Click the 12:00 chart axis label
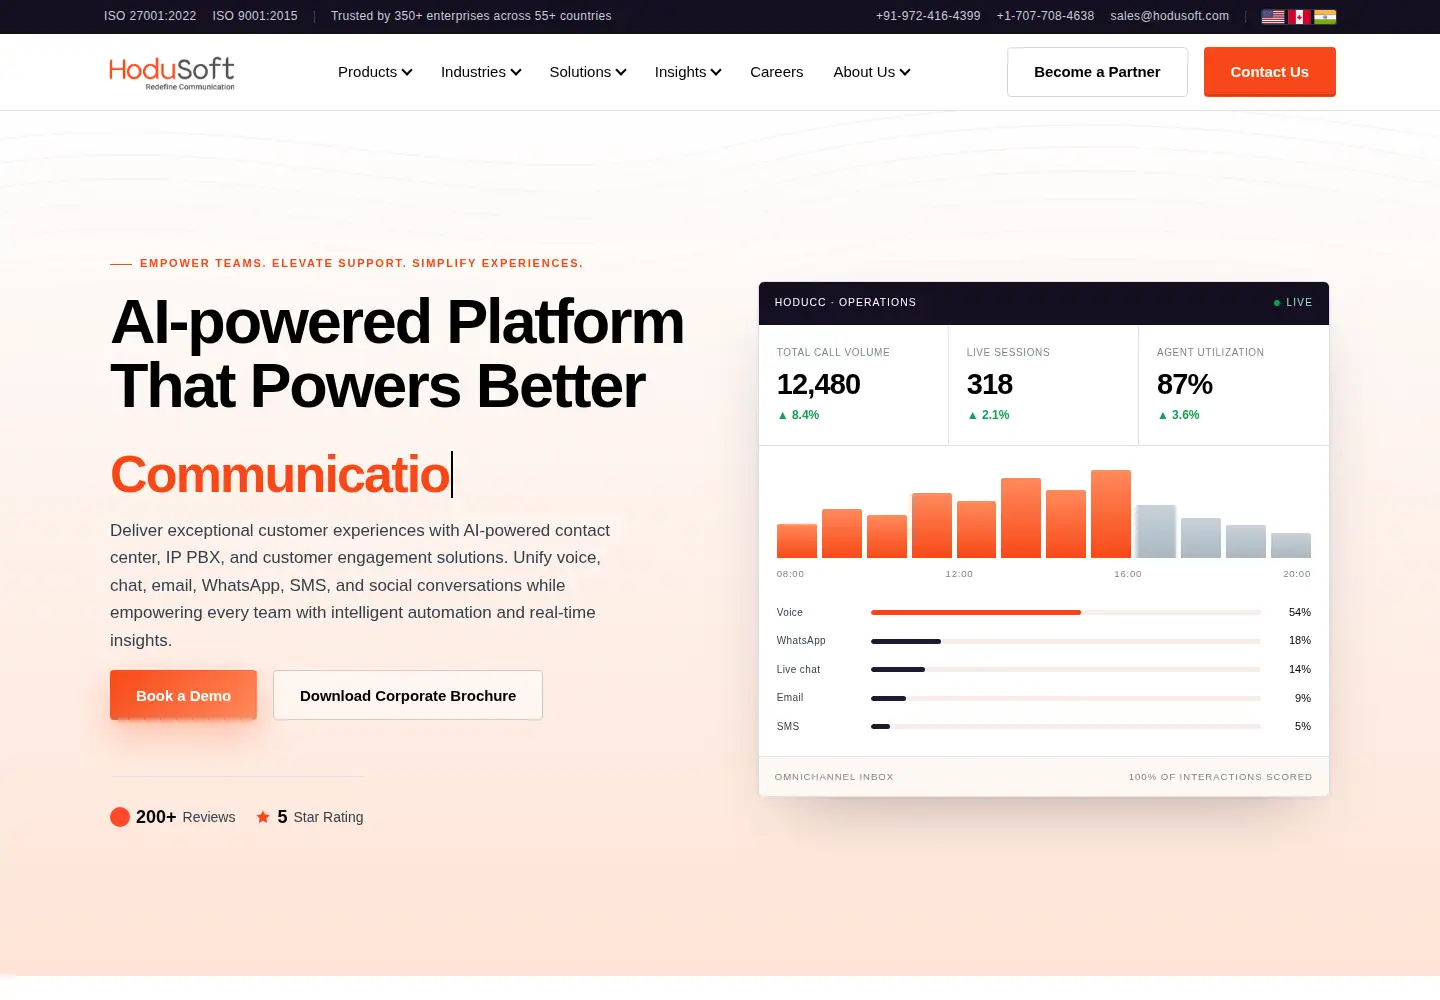This screenshot has height=1000, width=1440. pos(959,574)
